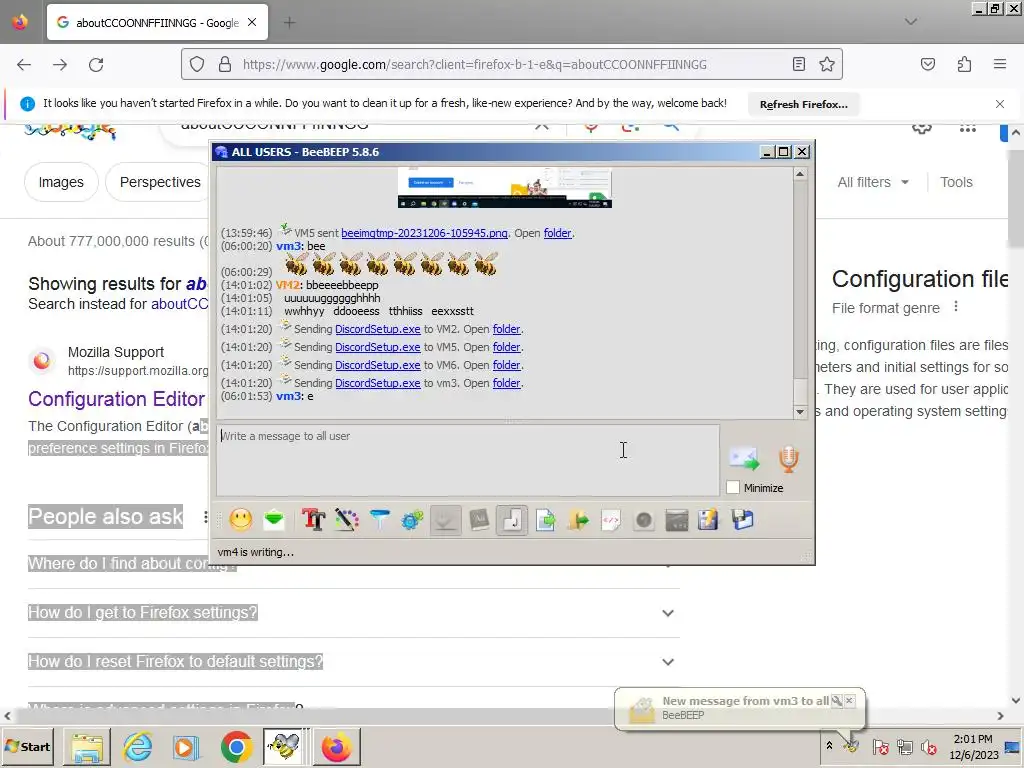Click the Firefox URL address bar

511,65
